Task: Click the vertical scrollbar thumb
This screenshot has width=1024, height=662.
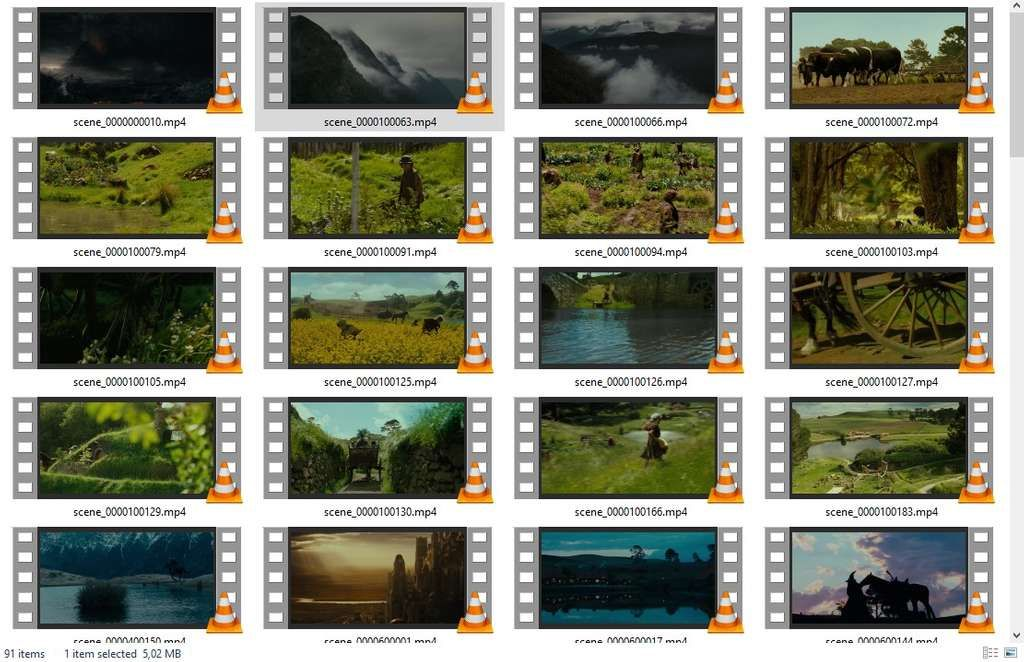Action: pos(1017,84)
